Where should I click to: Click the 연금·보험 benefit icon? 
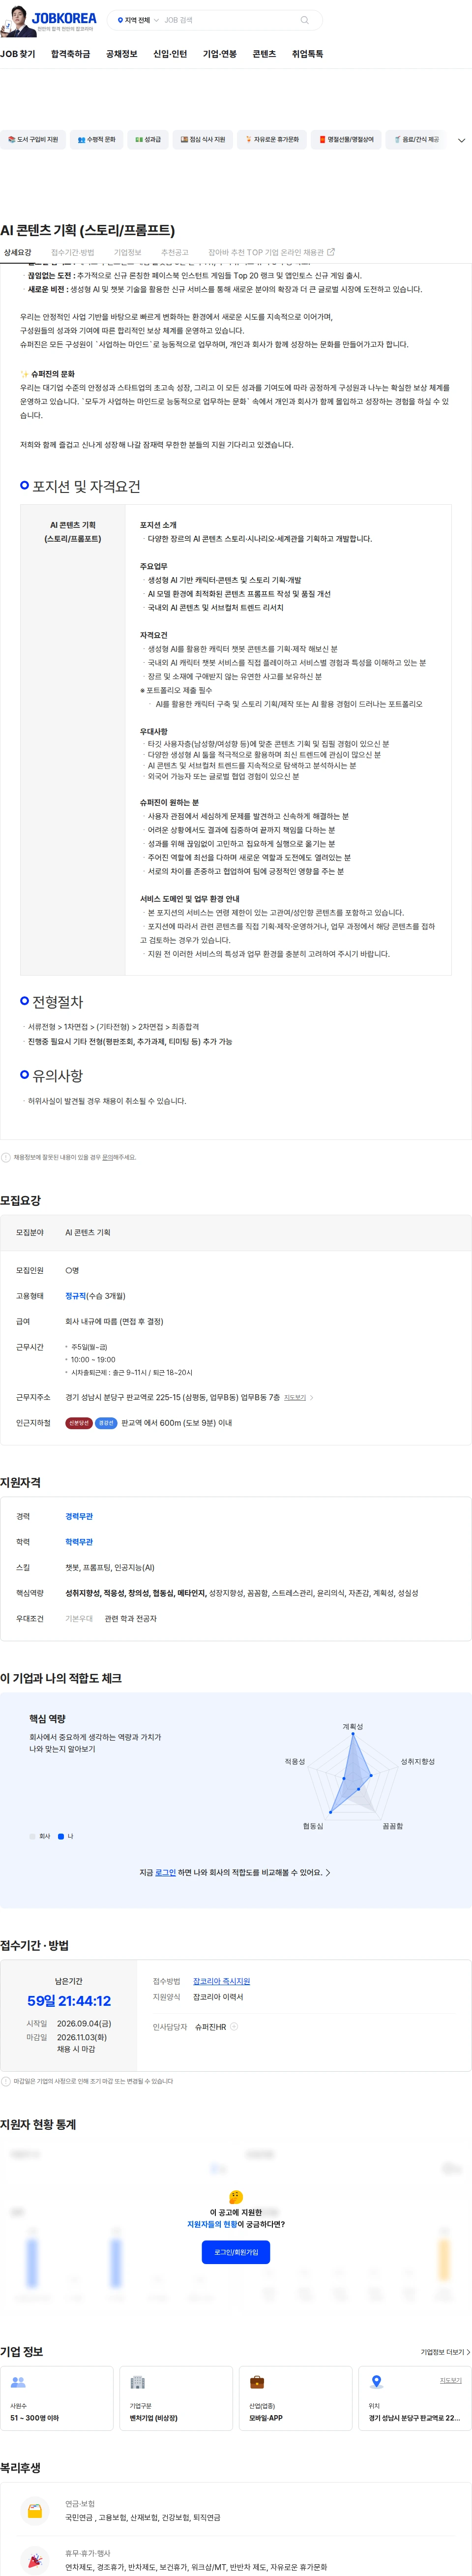coord(34,2510)
